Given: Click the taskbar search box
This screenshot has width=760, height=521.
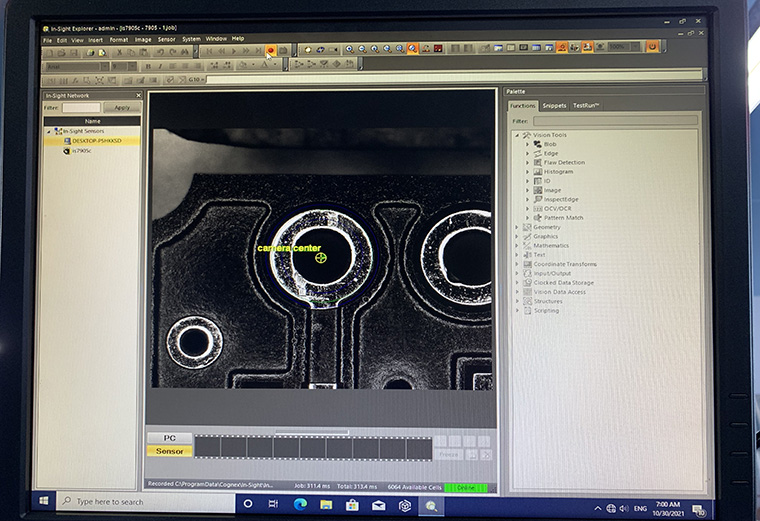Looking at the screenshot, I should point(145,502).
